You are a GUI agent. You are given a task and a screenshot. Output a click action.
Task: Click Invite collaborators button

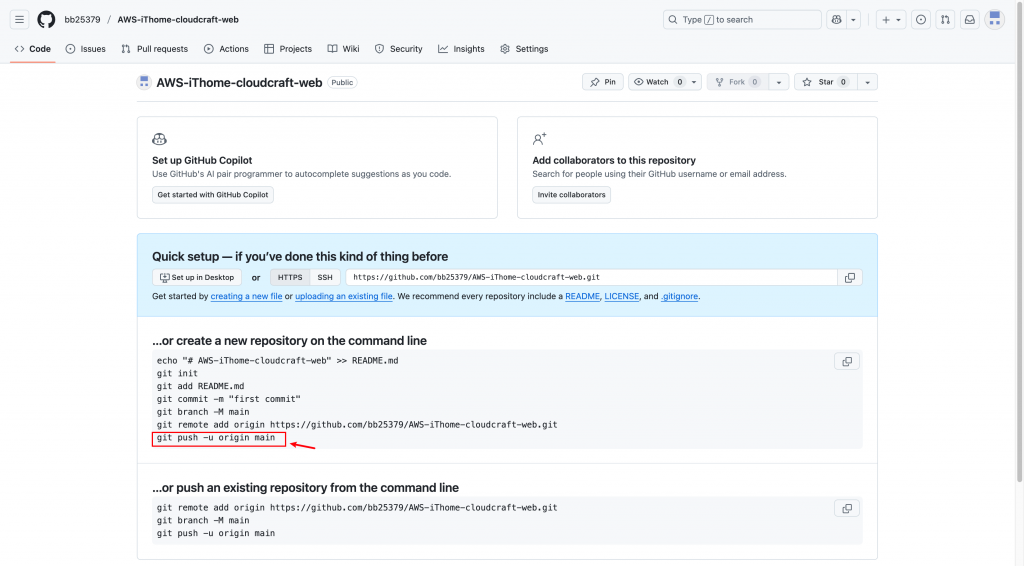pos(571,195)
